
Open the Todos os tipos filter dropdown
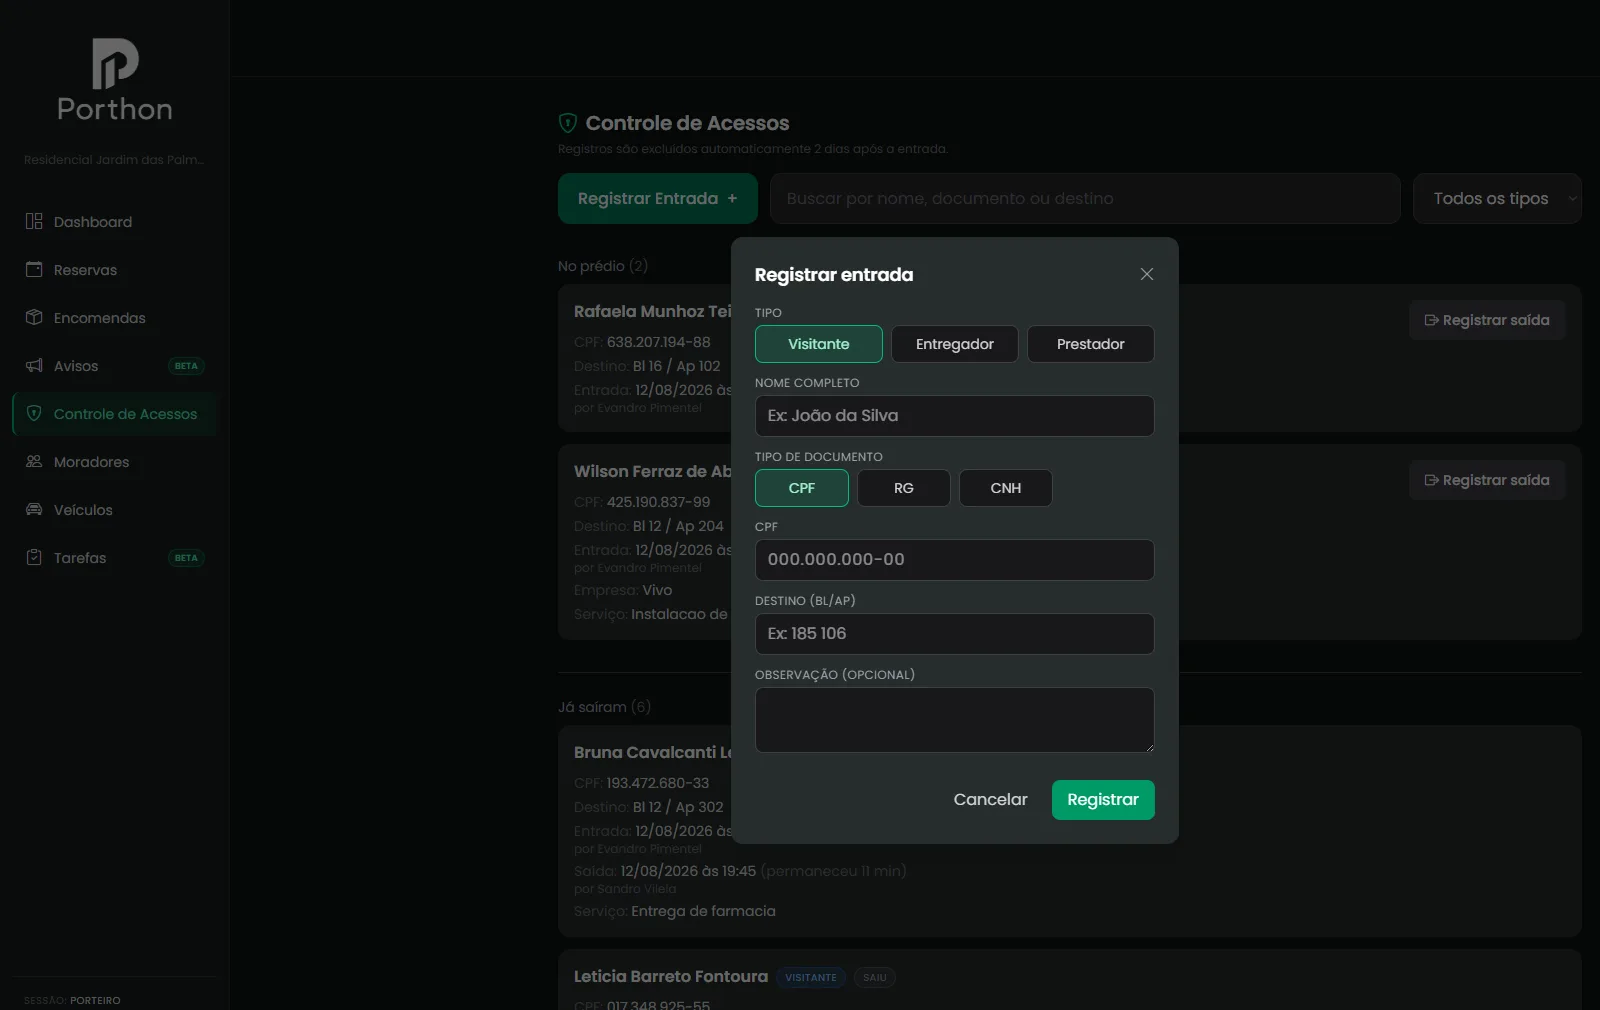click(1497, 198)
